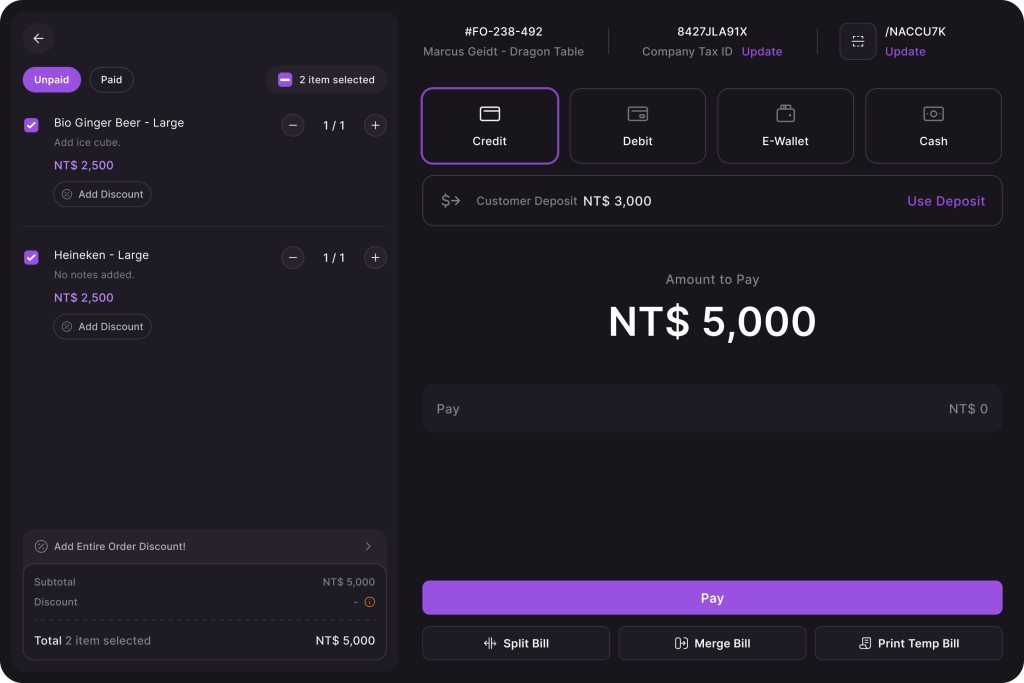
Task: Switch to the Unpaid tab
Action: coord(52,80)
